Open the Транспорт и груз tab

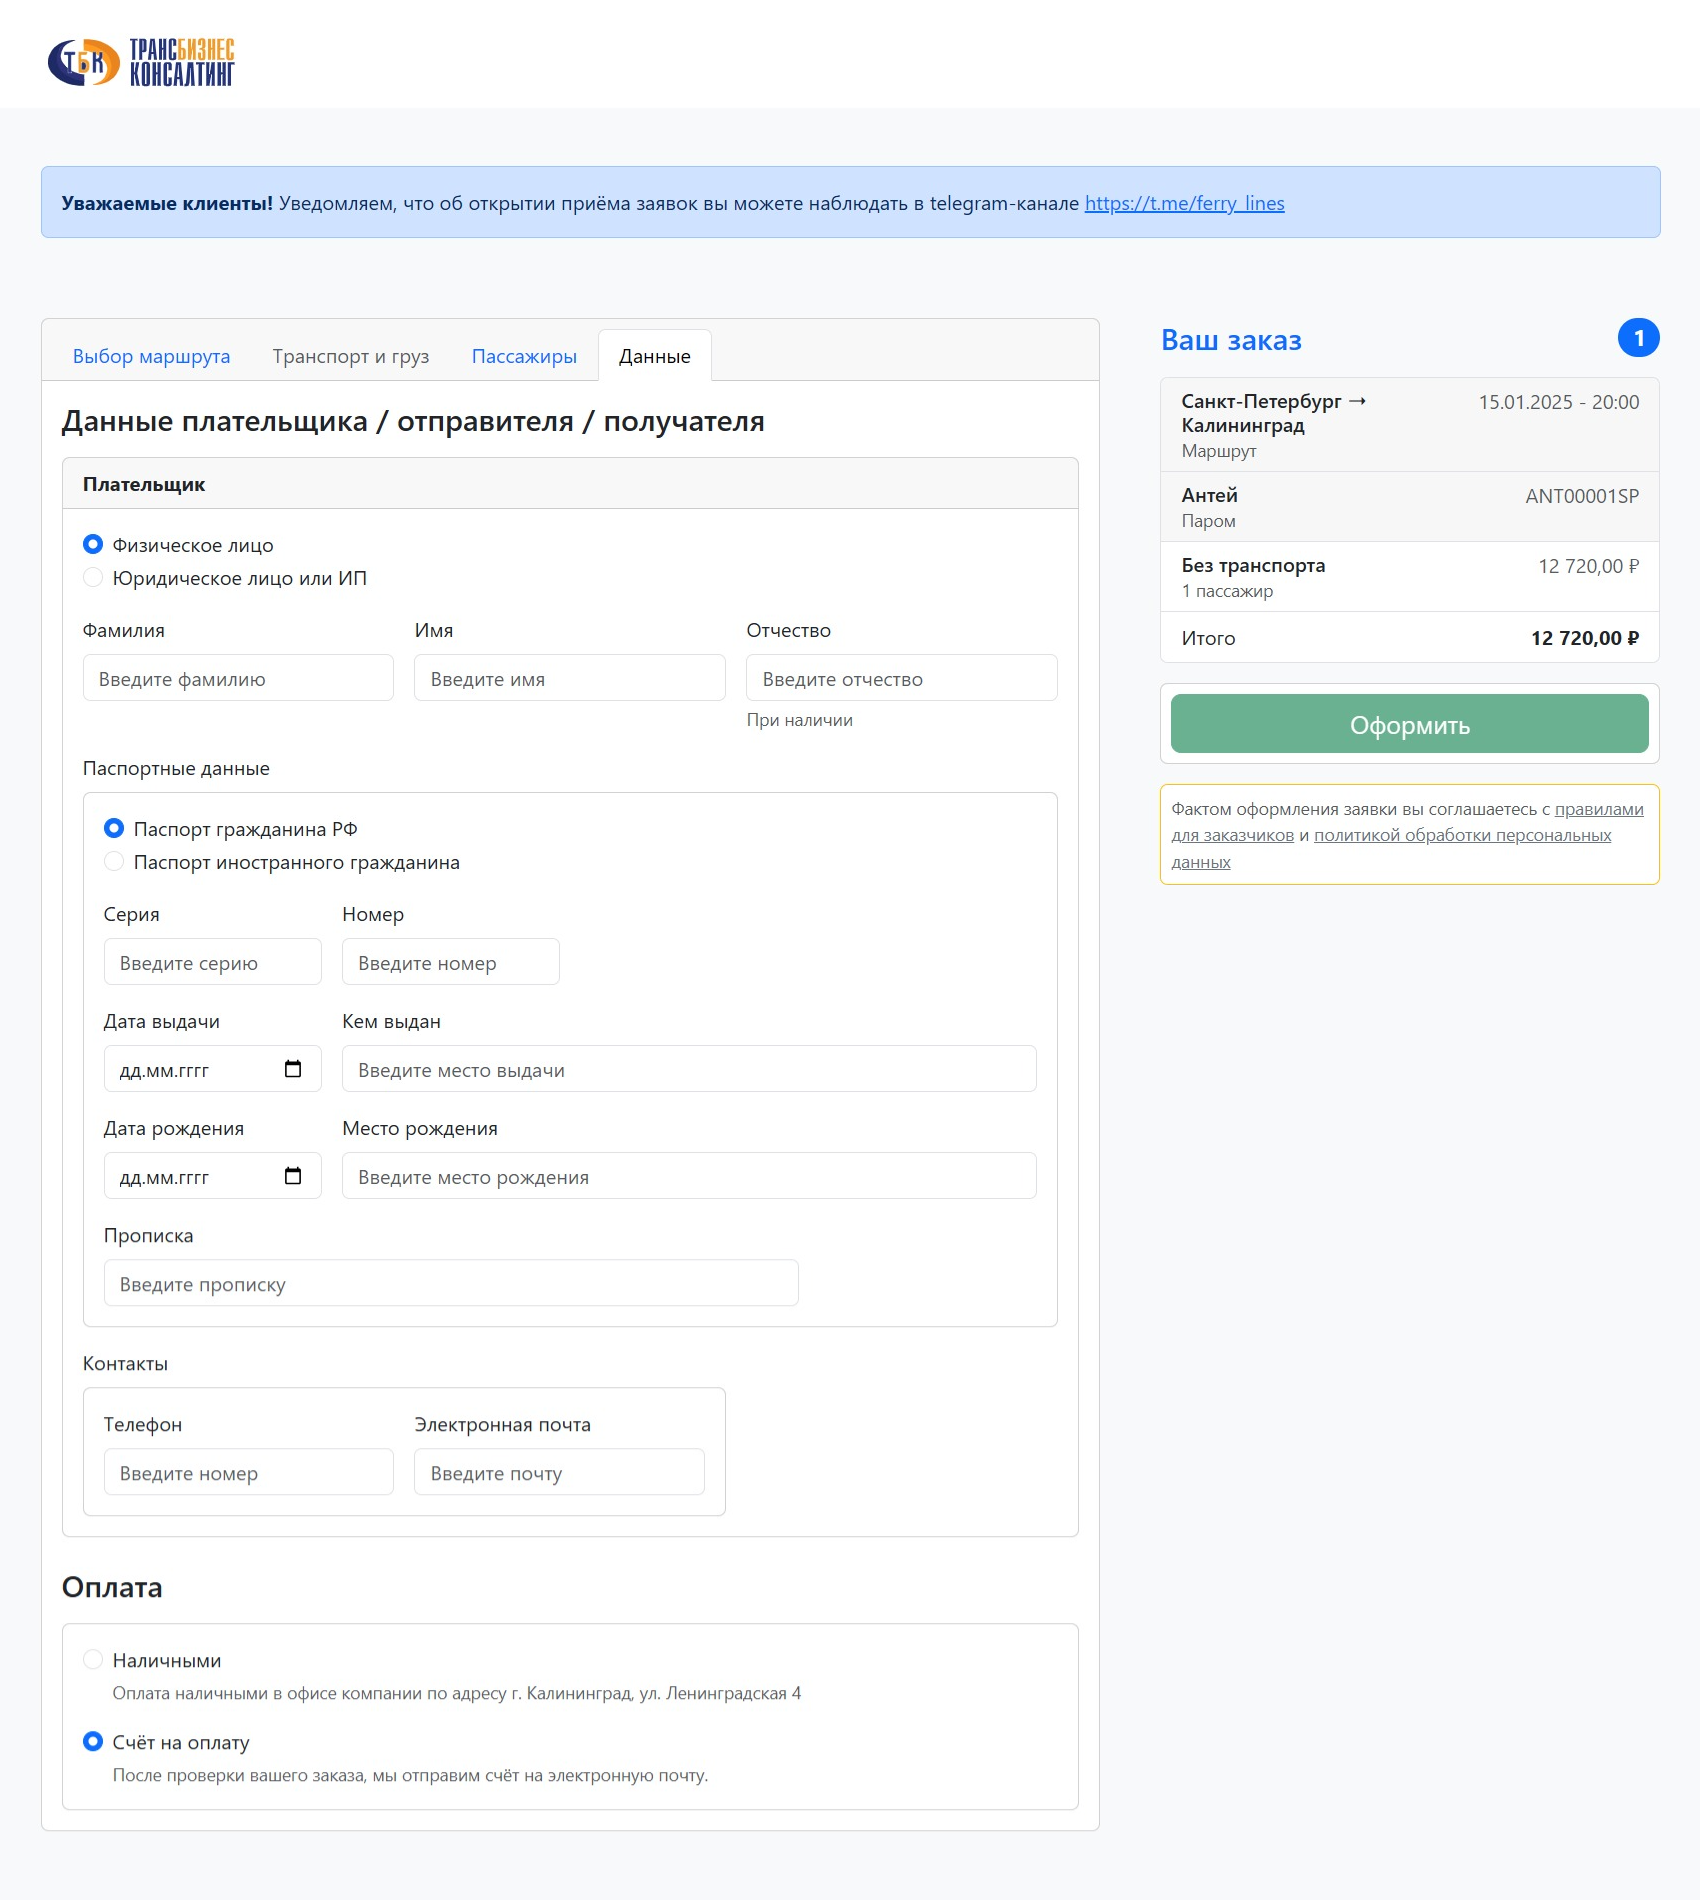pyautogui.click(x=351, y=356)
